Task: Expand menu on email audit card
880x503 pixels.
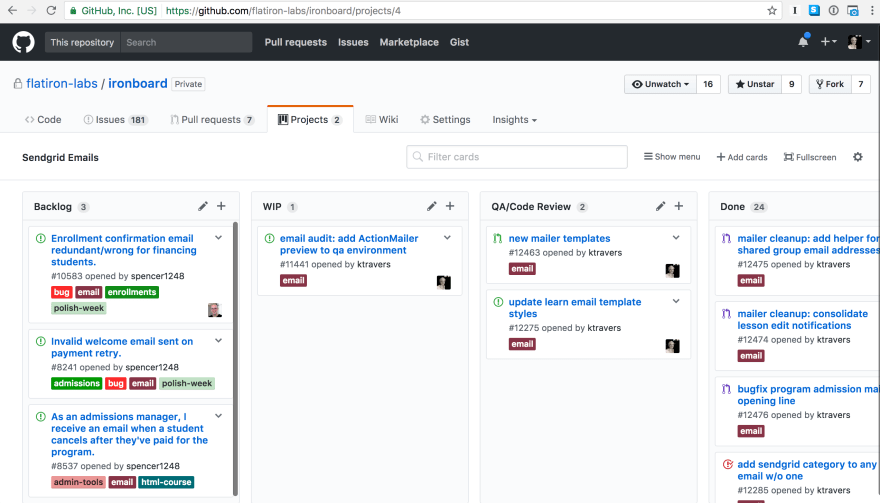Action: pyautogui.click(x=447, y=238)
